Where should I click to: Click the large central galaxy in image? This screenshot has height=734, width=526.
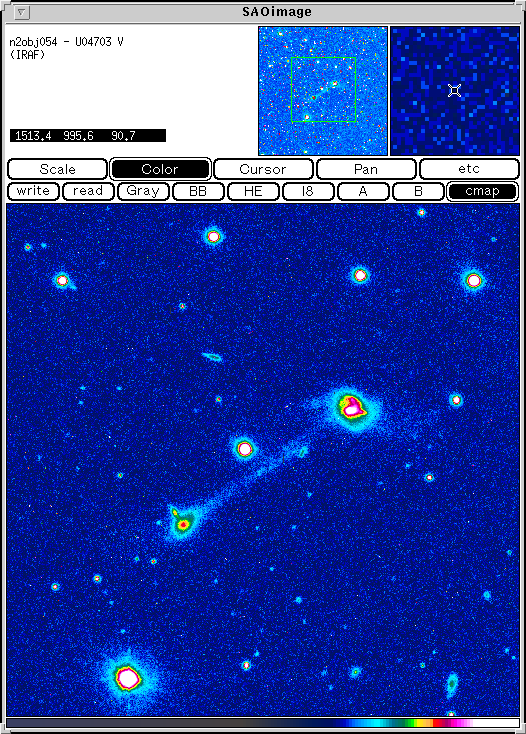pos(352,407)
